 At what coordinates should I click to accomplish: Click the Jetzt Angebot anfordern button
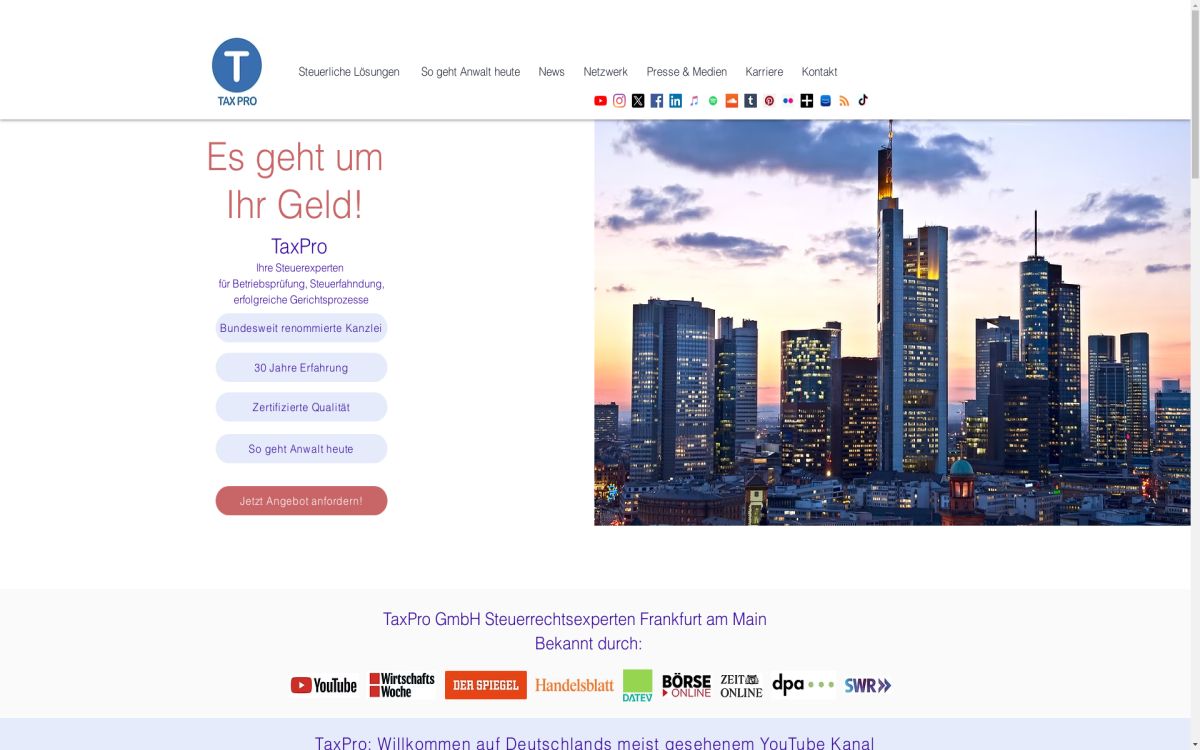[301, 500]
